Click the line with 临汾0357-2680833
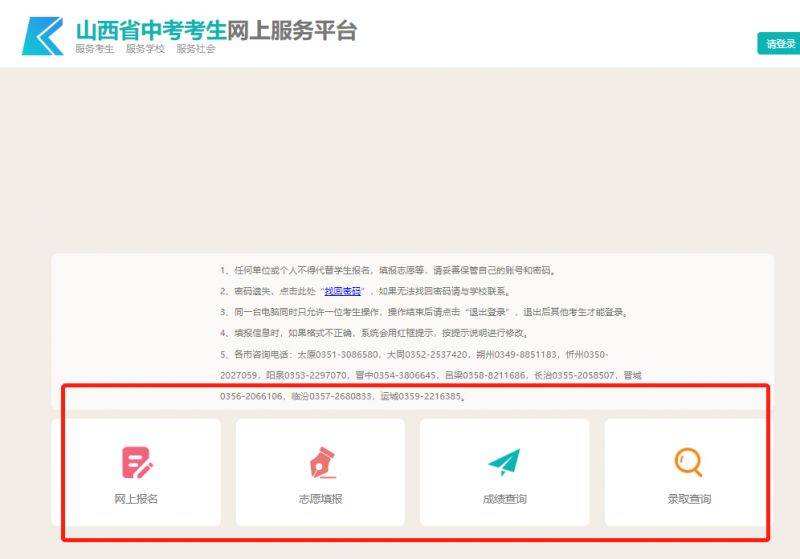800x559 pixels. coord(343,396)
